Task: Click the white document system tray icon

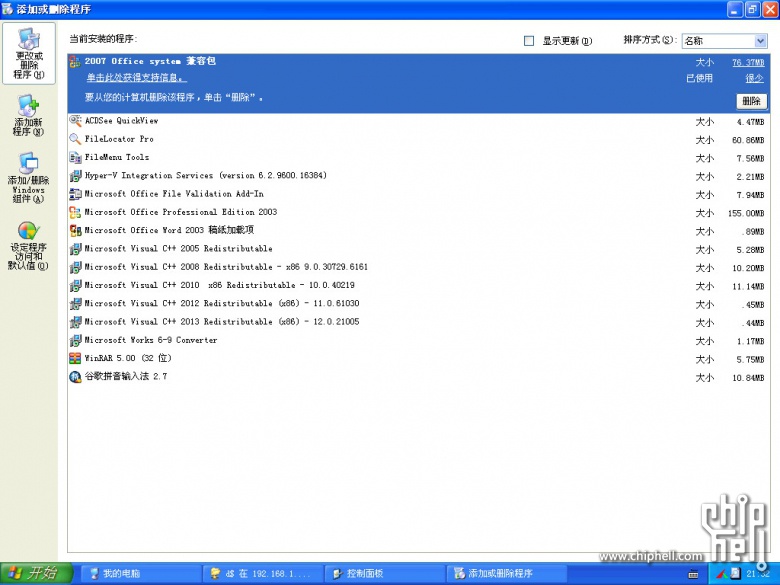Action: click(736, 574)
